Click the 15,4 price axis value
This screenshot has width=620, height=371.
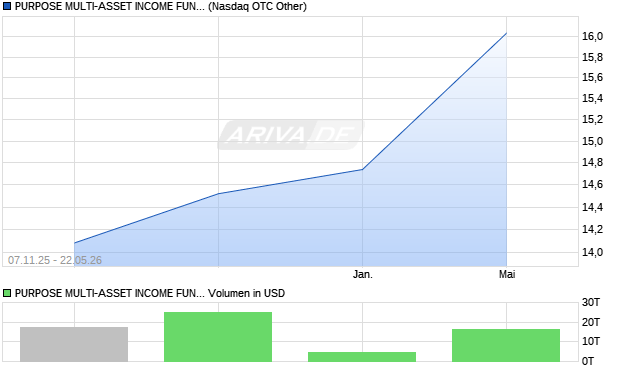click(x=592, y=98)
